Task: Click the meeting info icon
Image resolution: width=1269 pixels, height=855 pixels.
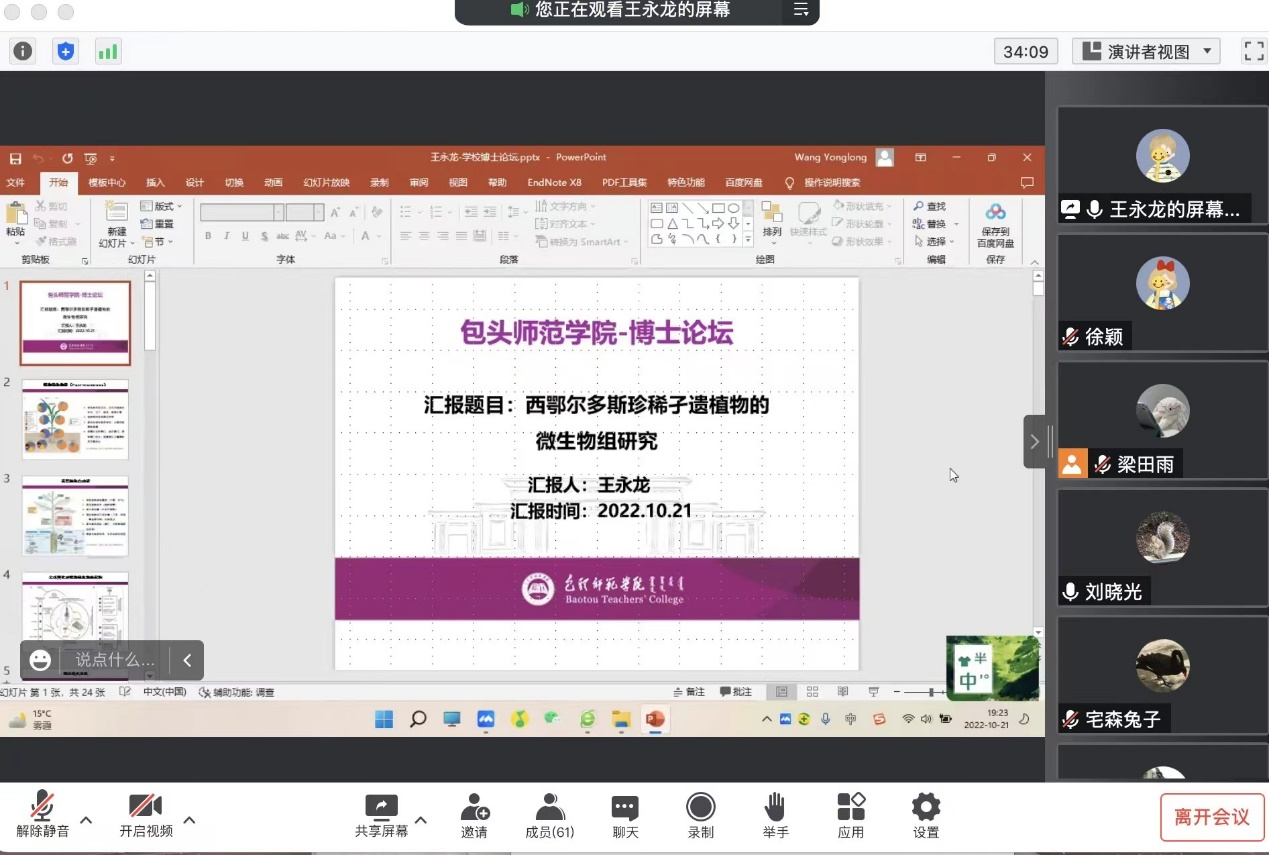Action: 22,51
